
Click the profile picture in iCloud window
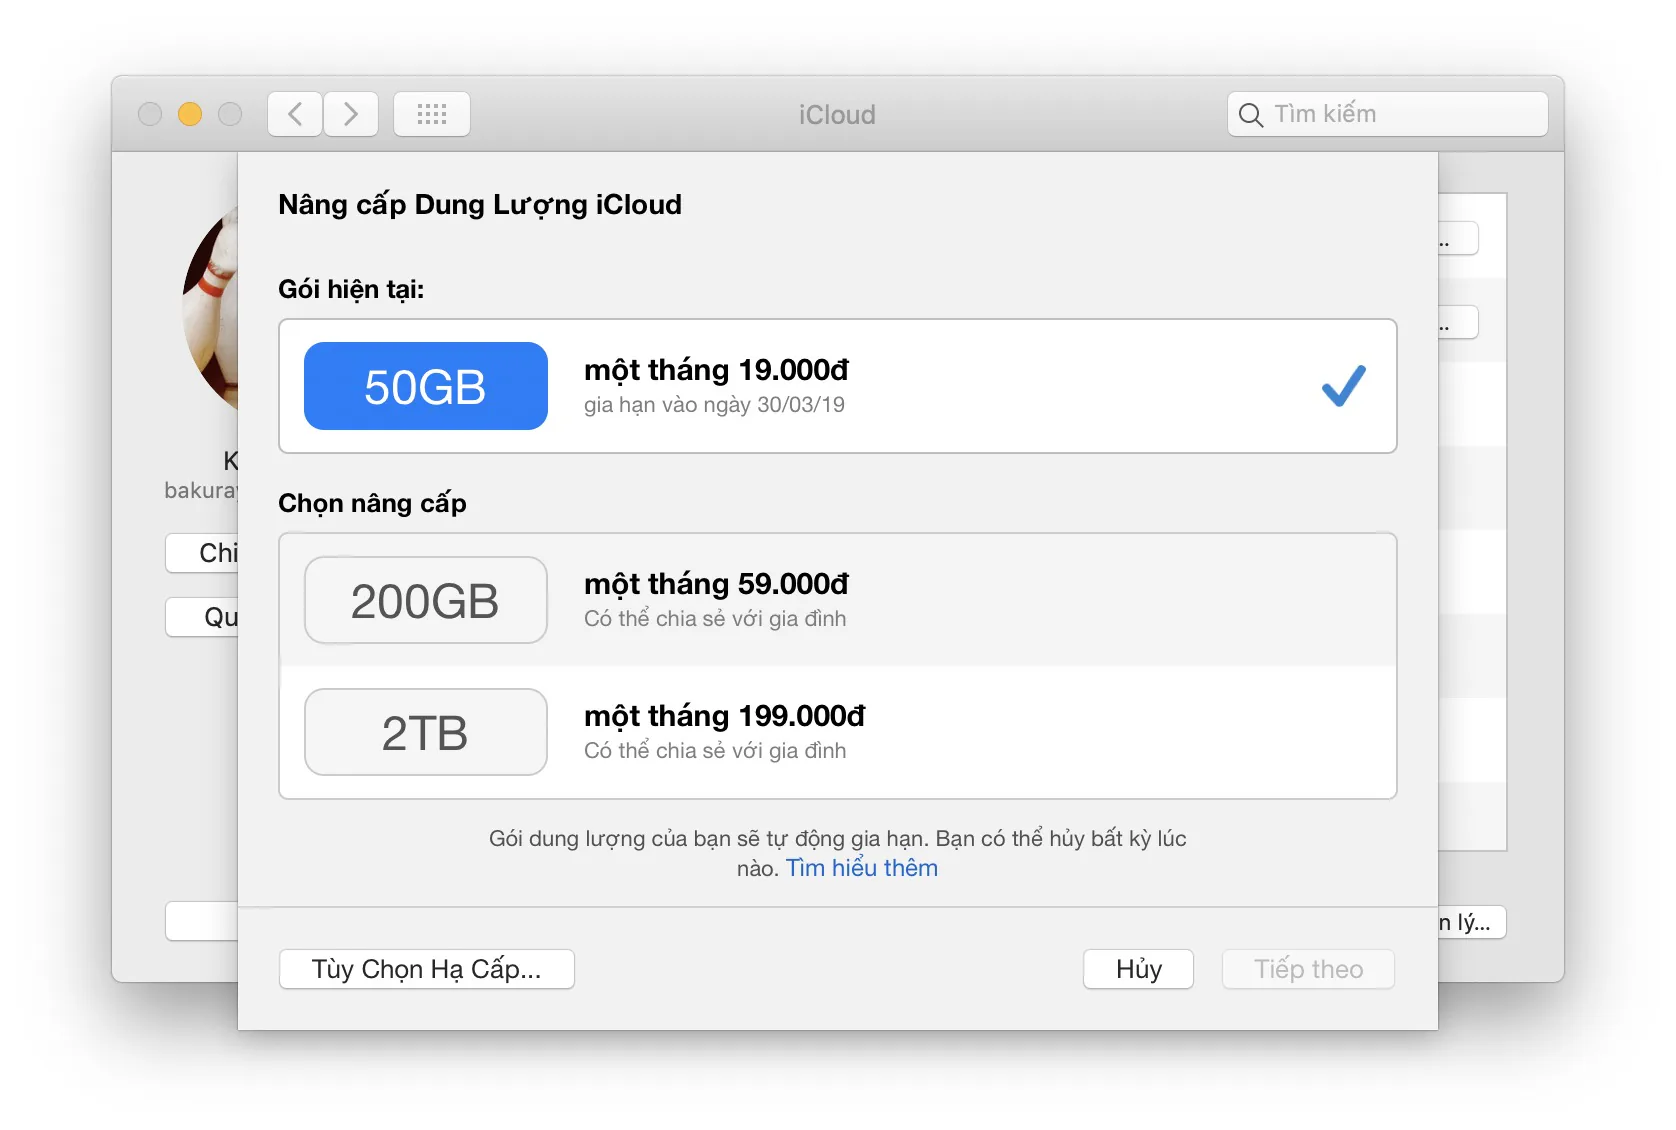point(211,308)
